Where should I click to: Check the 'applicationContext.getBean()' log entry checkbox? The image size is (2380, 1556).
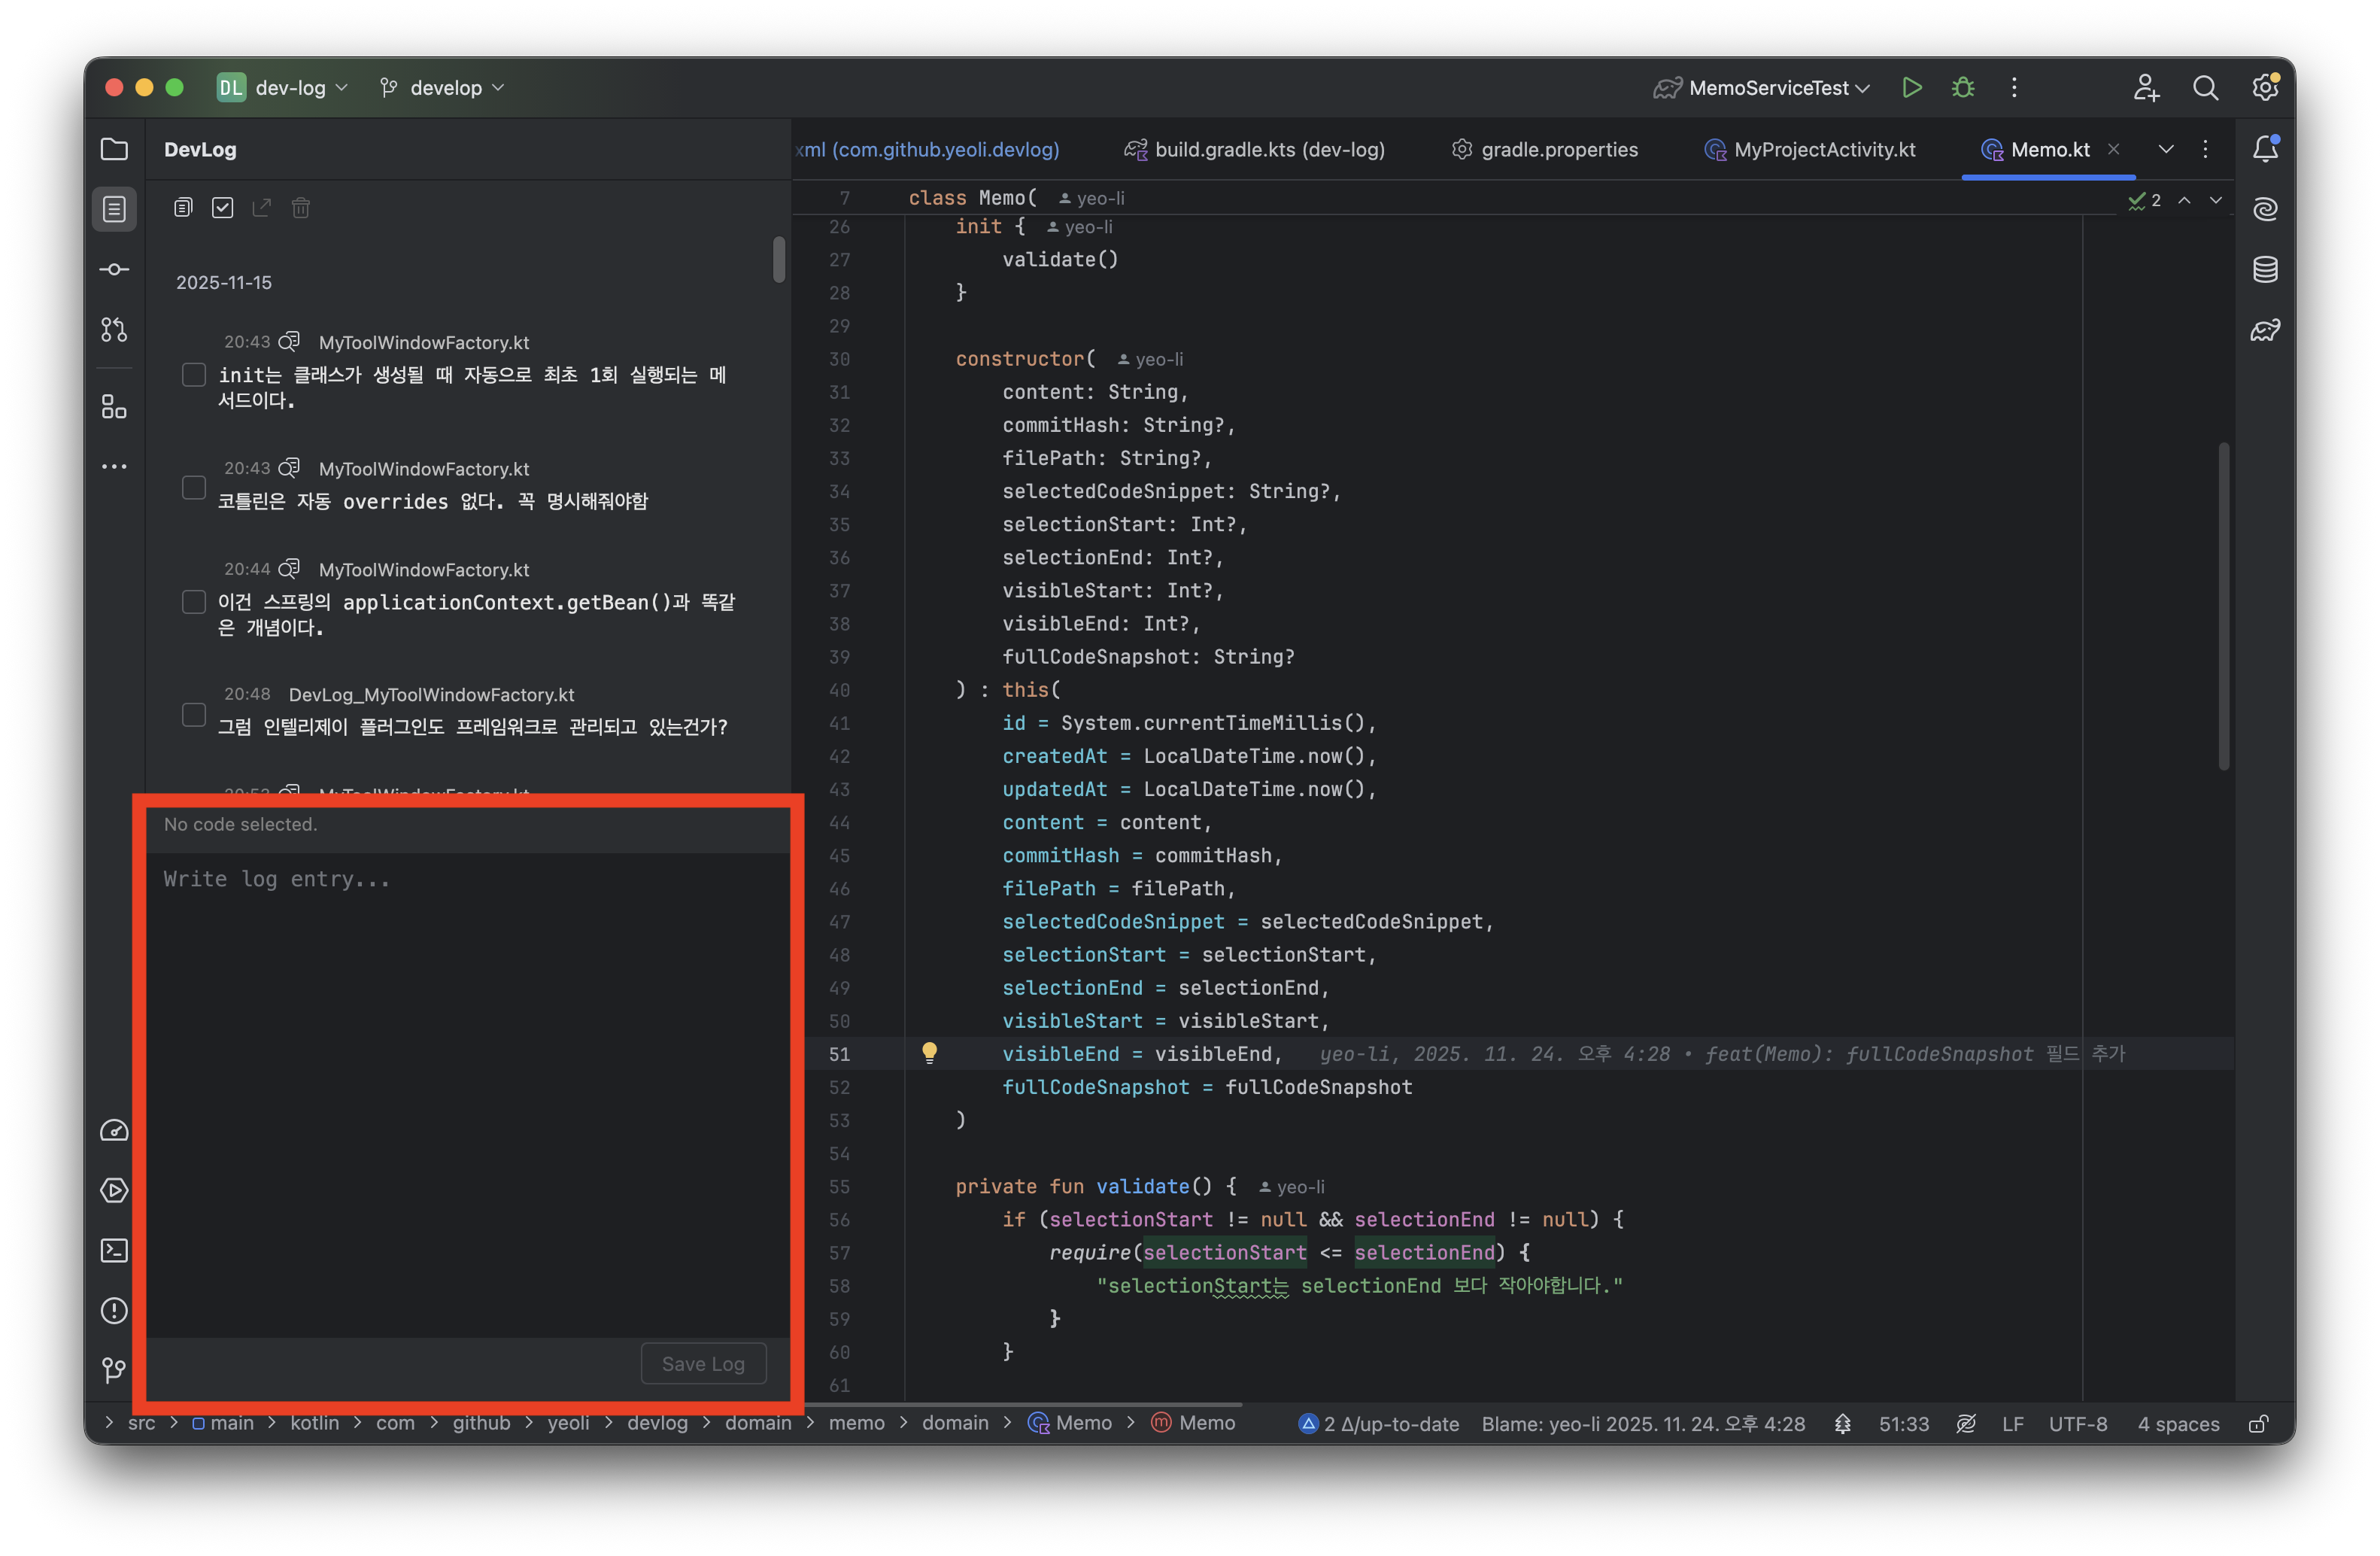pyautogui.click(x=194, y=602)
